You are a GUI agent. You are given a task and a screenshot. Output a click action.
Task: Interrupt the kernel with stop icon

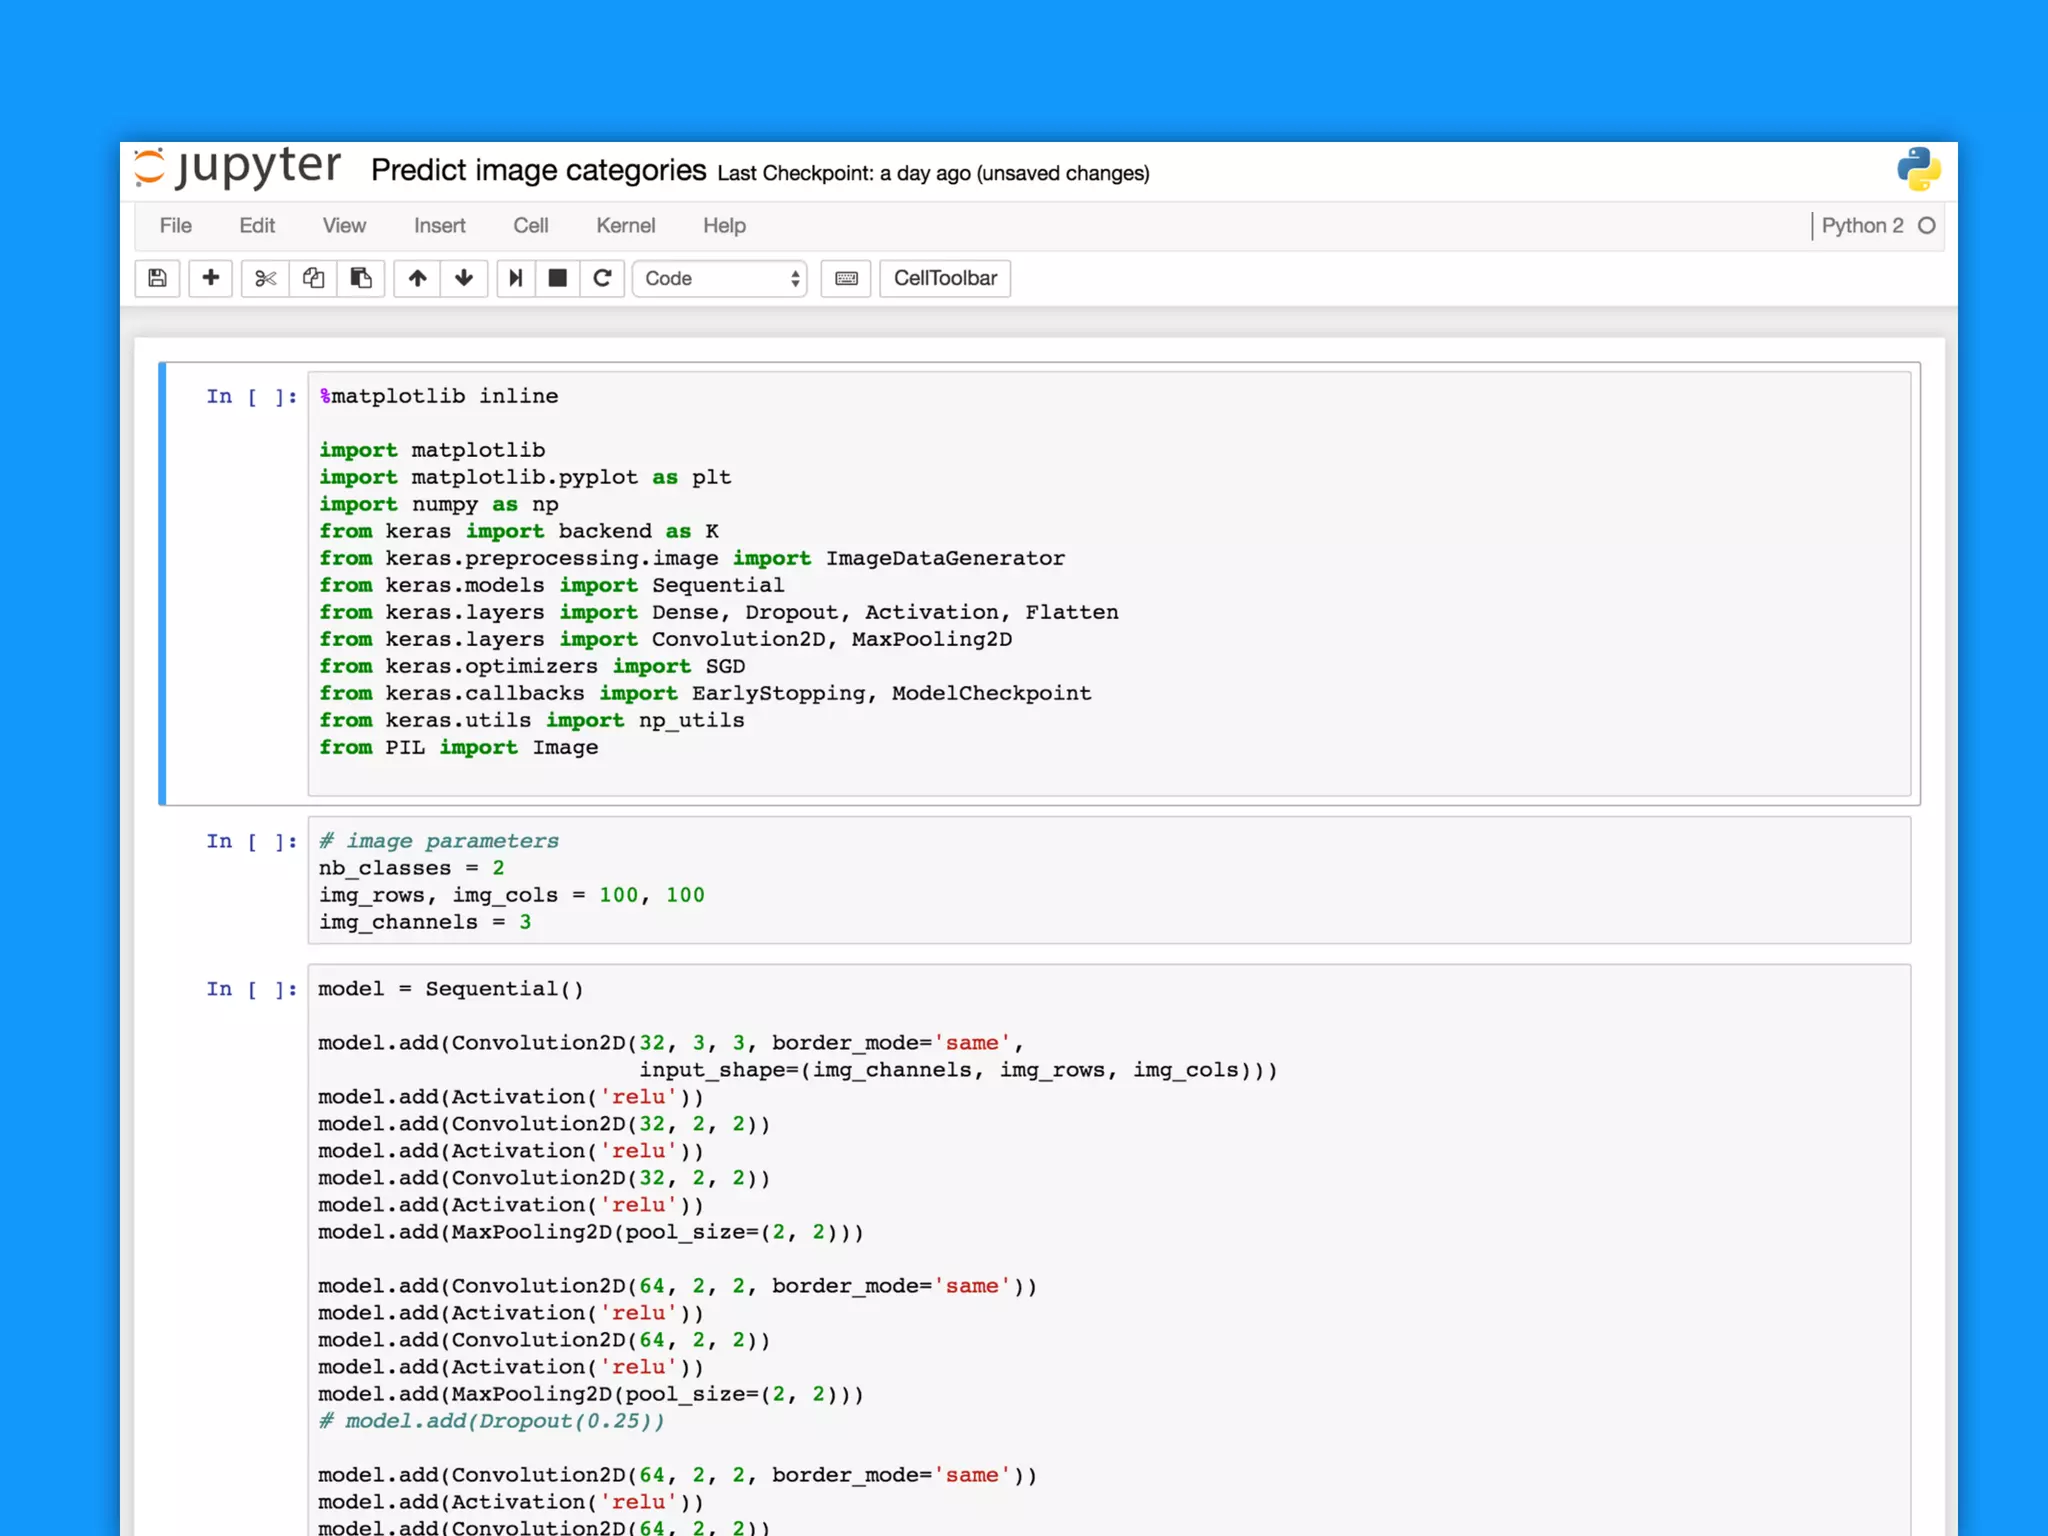558,278
